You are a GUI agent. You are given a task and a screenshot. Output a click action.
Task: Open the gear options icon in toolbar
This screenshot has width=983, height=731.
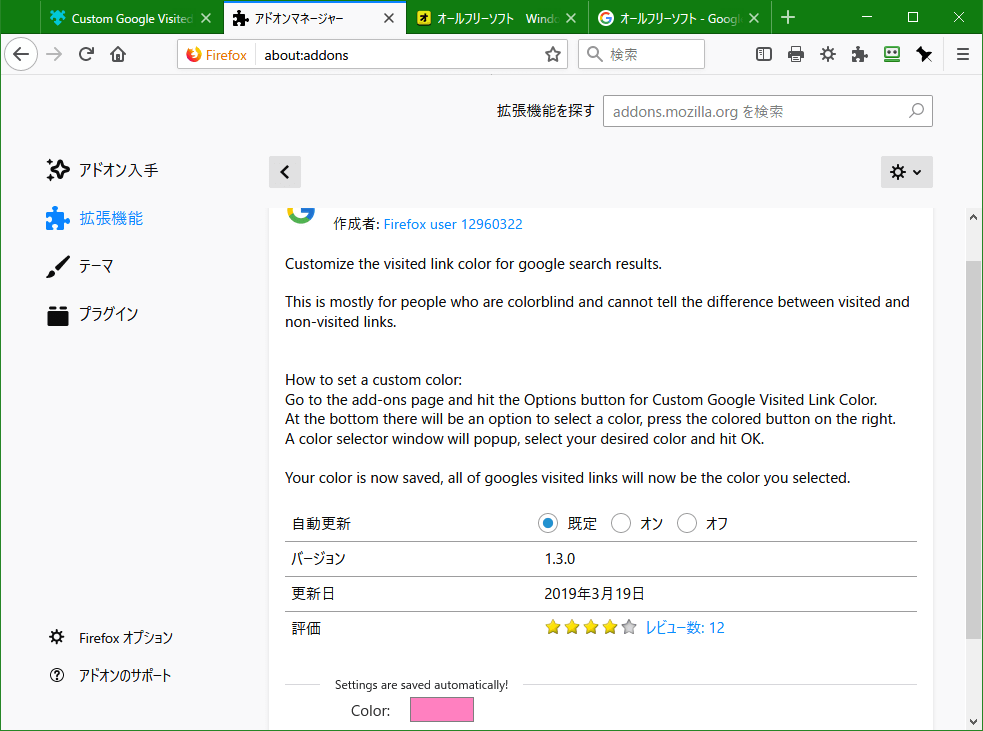[828, 55]
